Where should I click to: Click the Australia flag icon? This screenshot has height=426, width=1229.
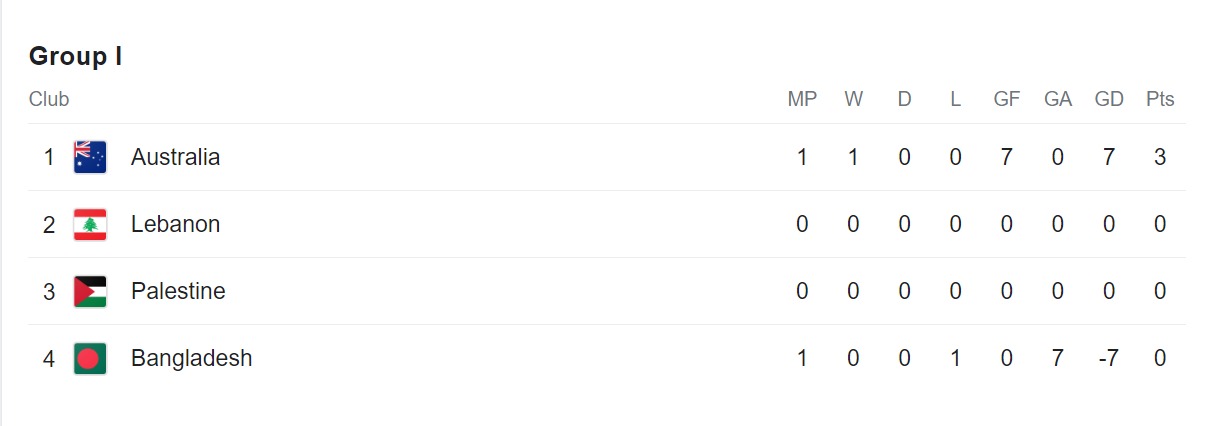point(90,157)
